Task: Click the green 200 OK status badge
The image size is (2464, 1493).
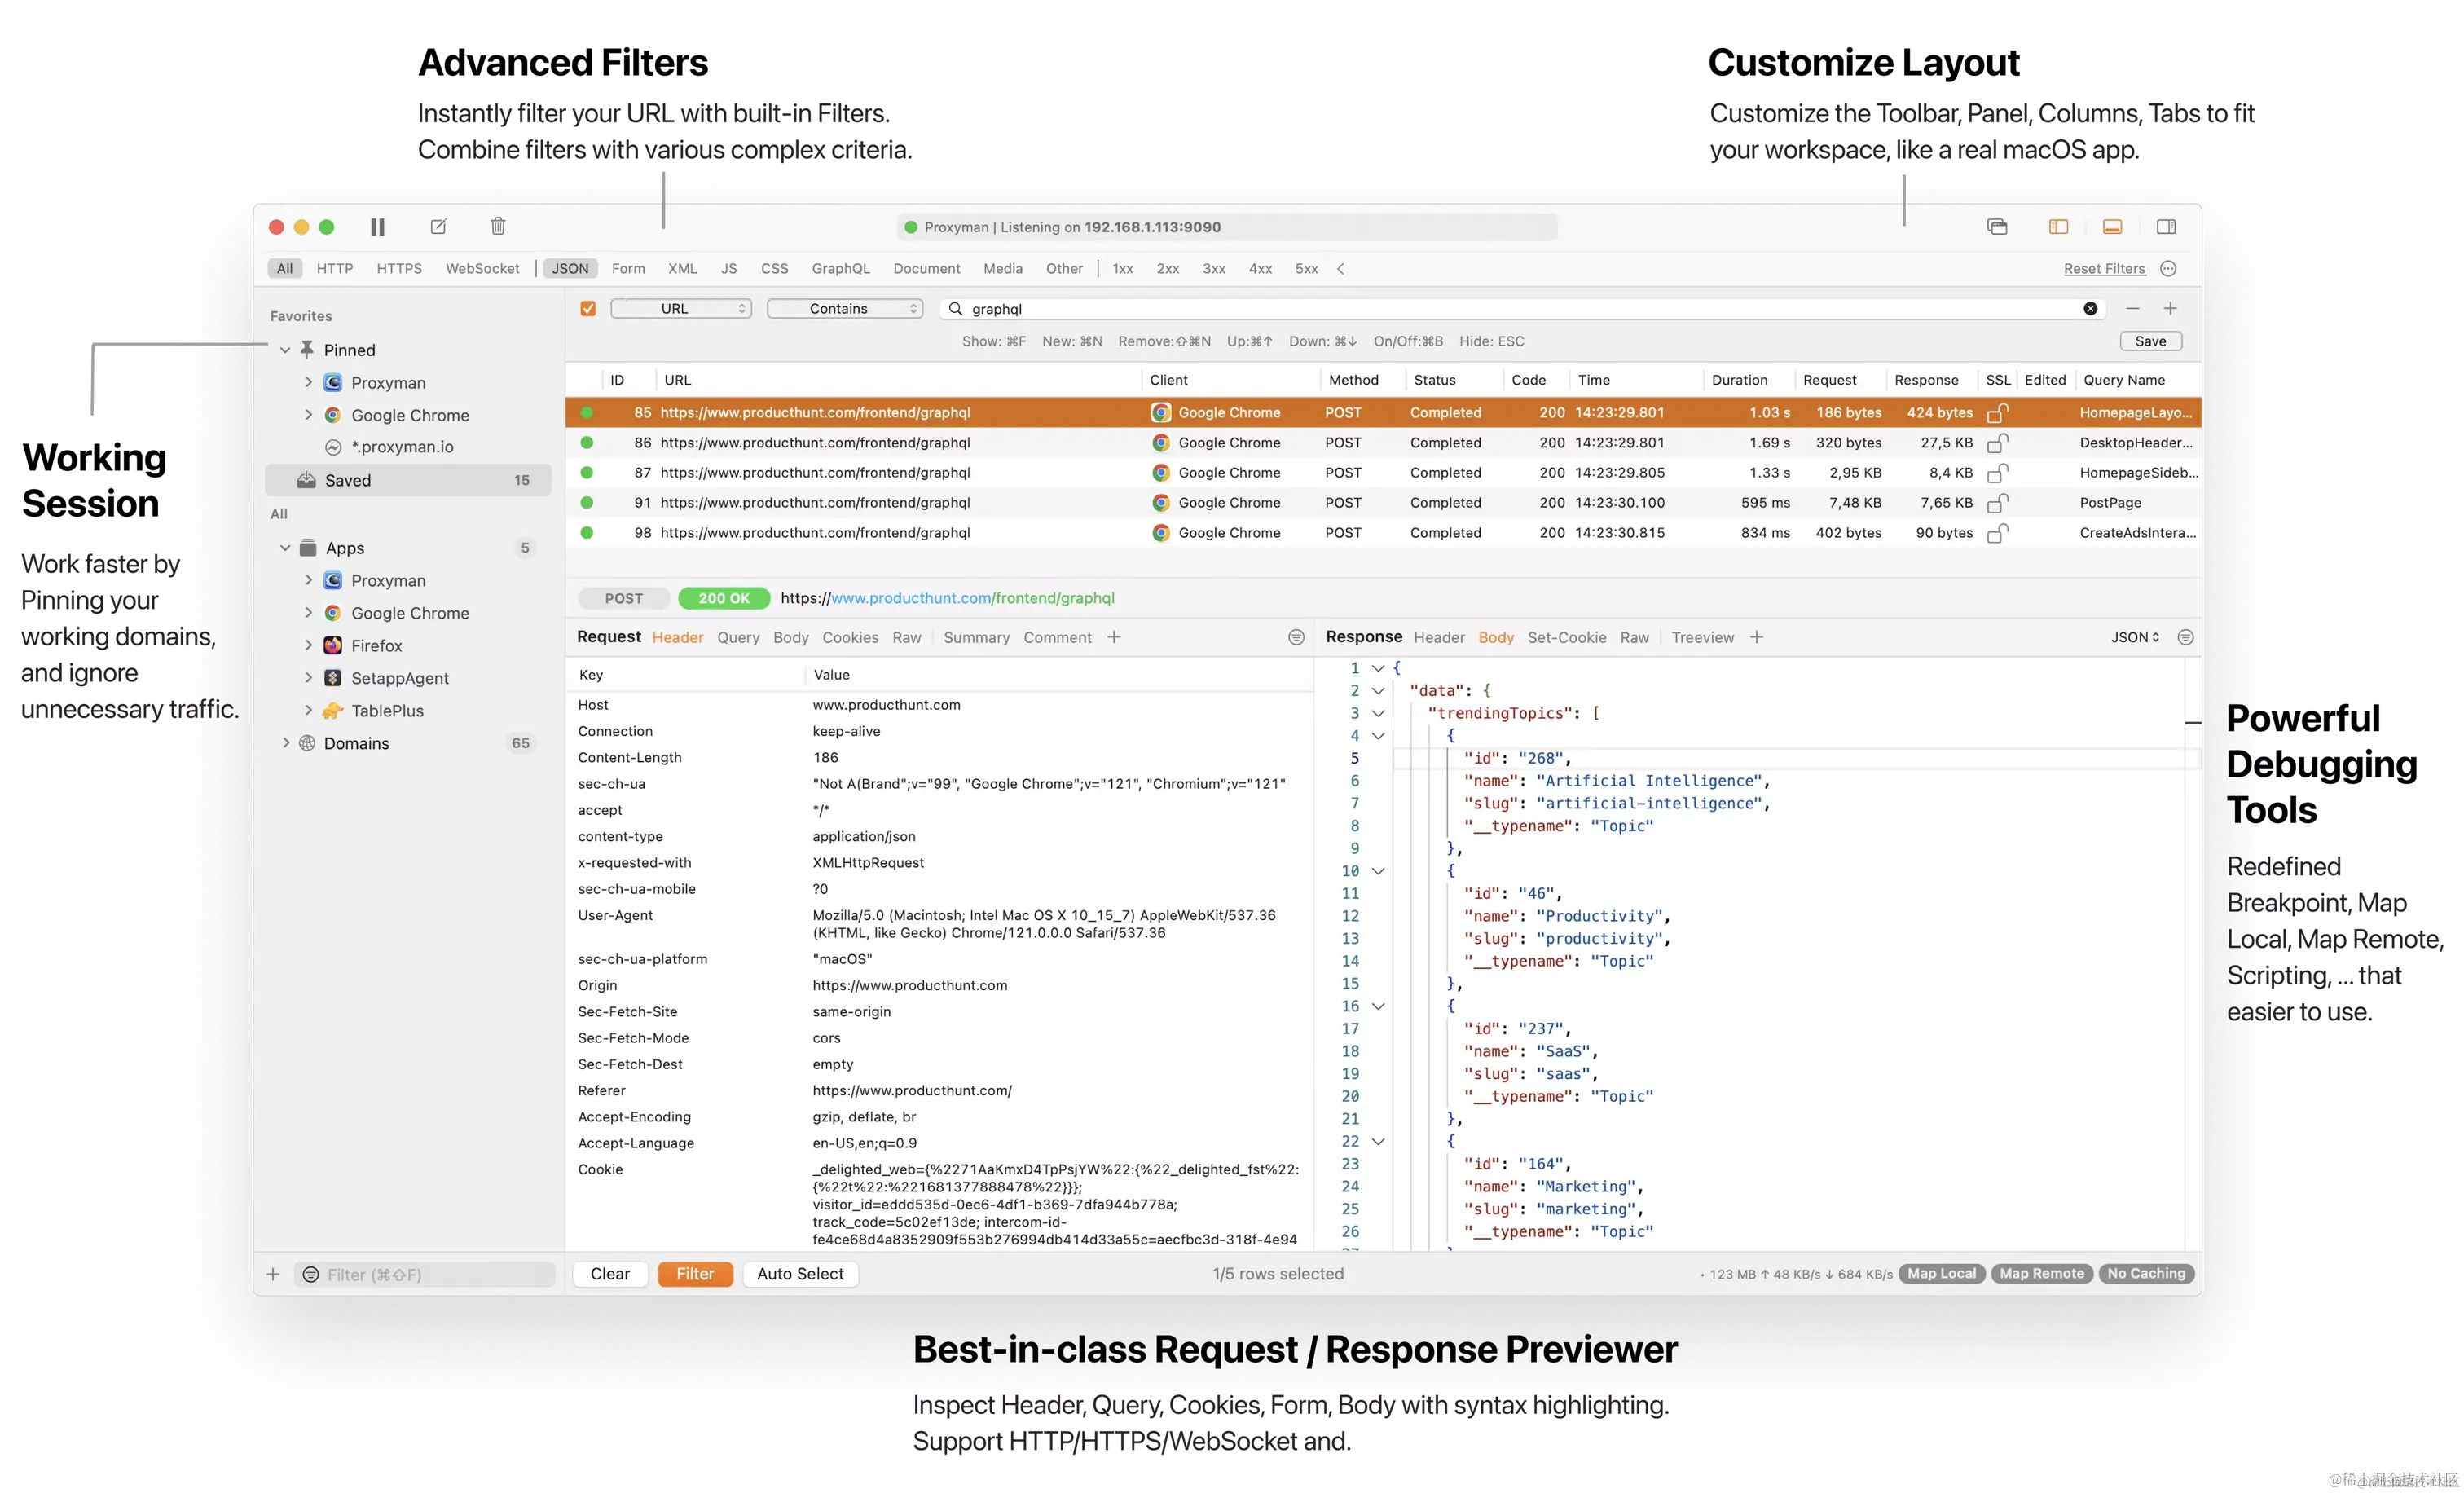Action: (x=723, y=598)
